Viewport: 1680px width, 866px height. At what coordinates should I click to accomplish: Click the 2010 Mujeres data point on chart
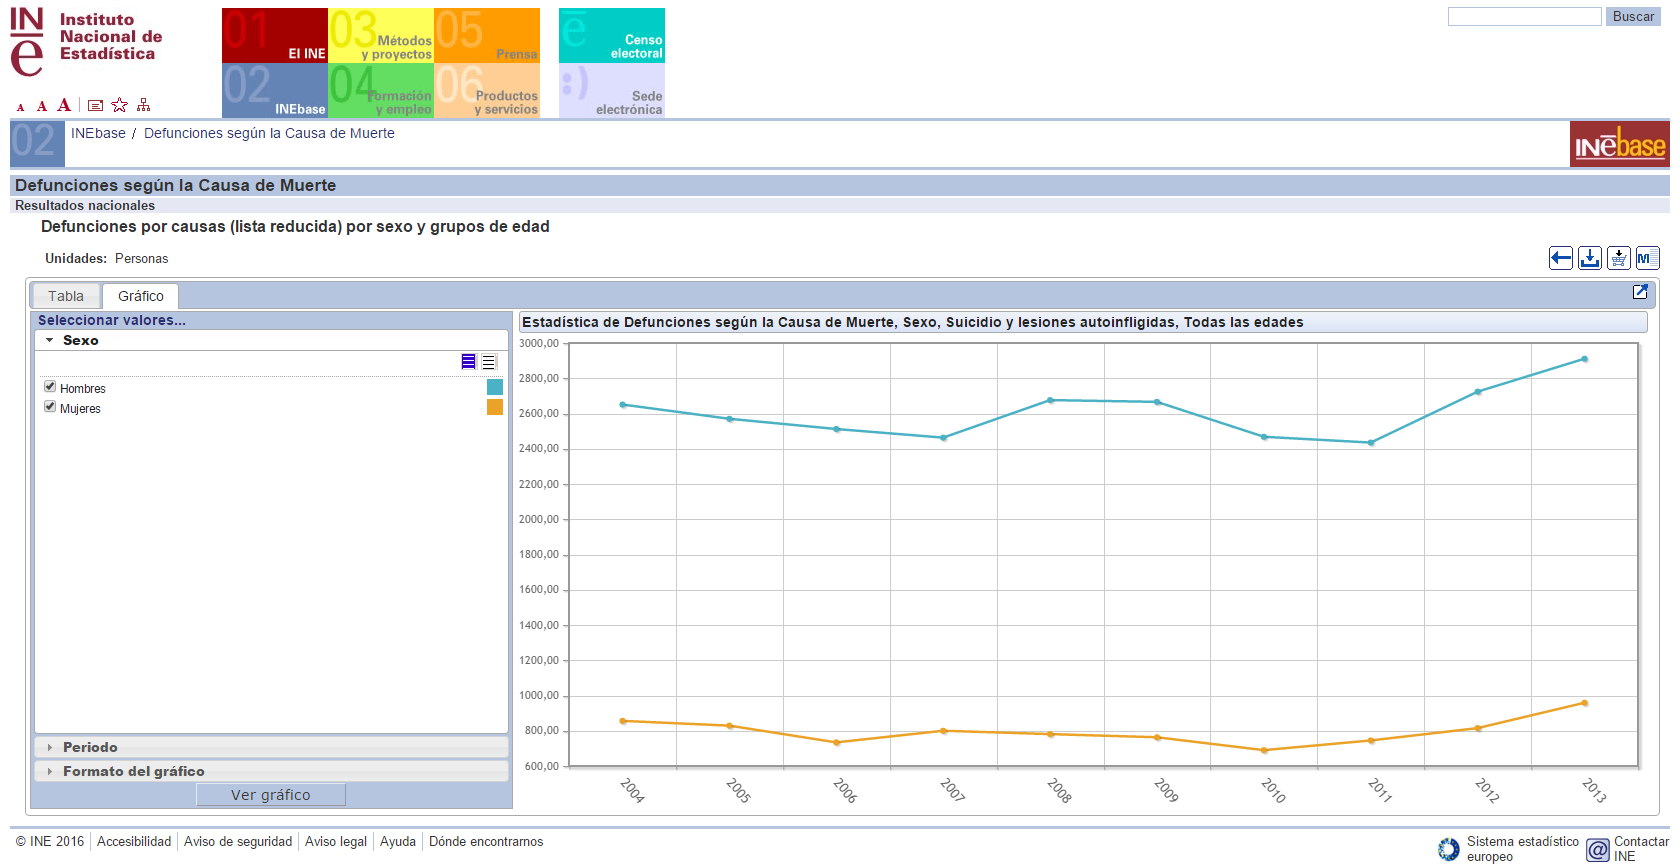pyautogui.click(x=1264, y=750)
